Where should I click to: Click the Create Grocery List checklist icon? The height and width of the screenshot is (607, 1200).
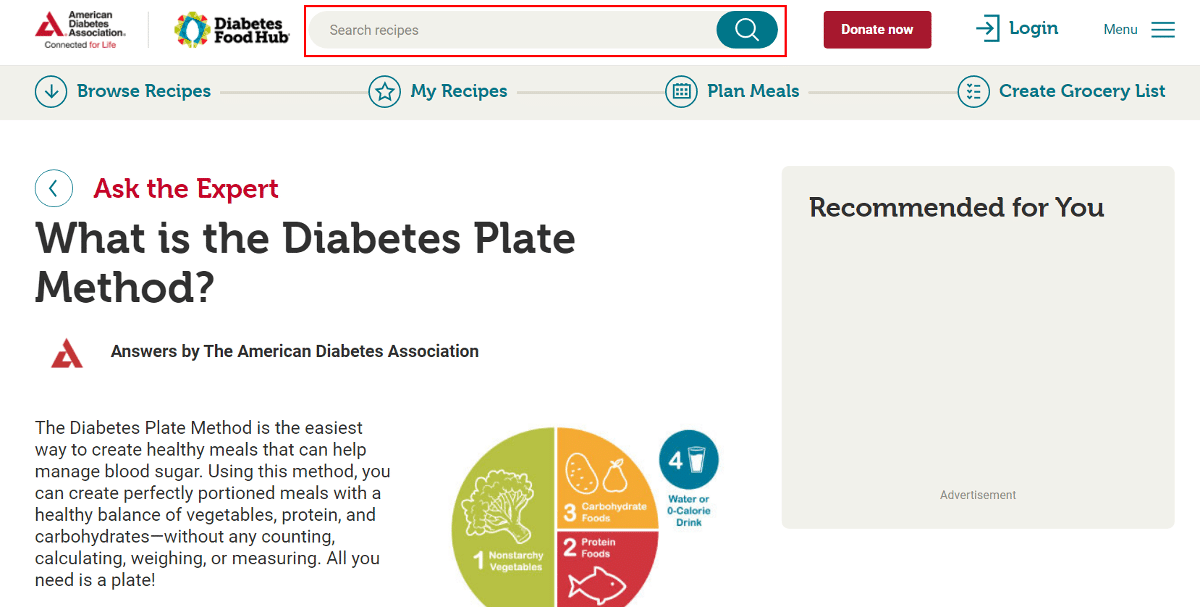point(973,91)
